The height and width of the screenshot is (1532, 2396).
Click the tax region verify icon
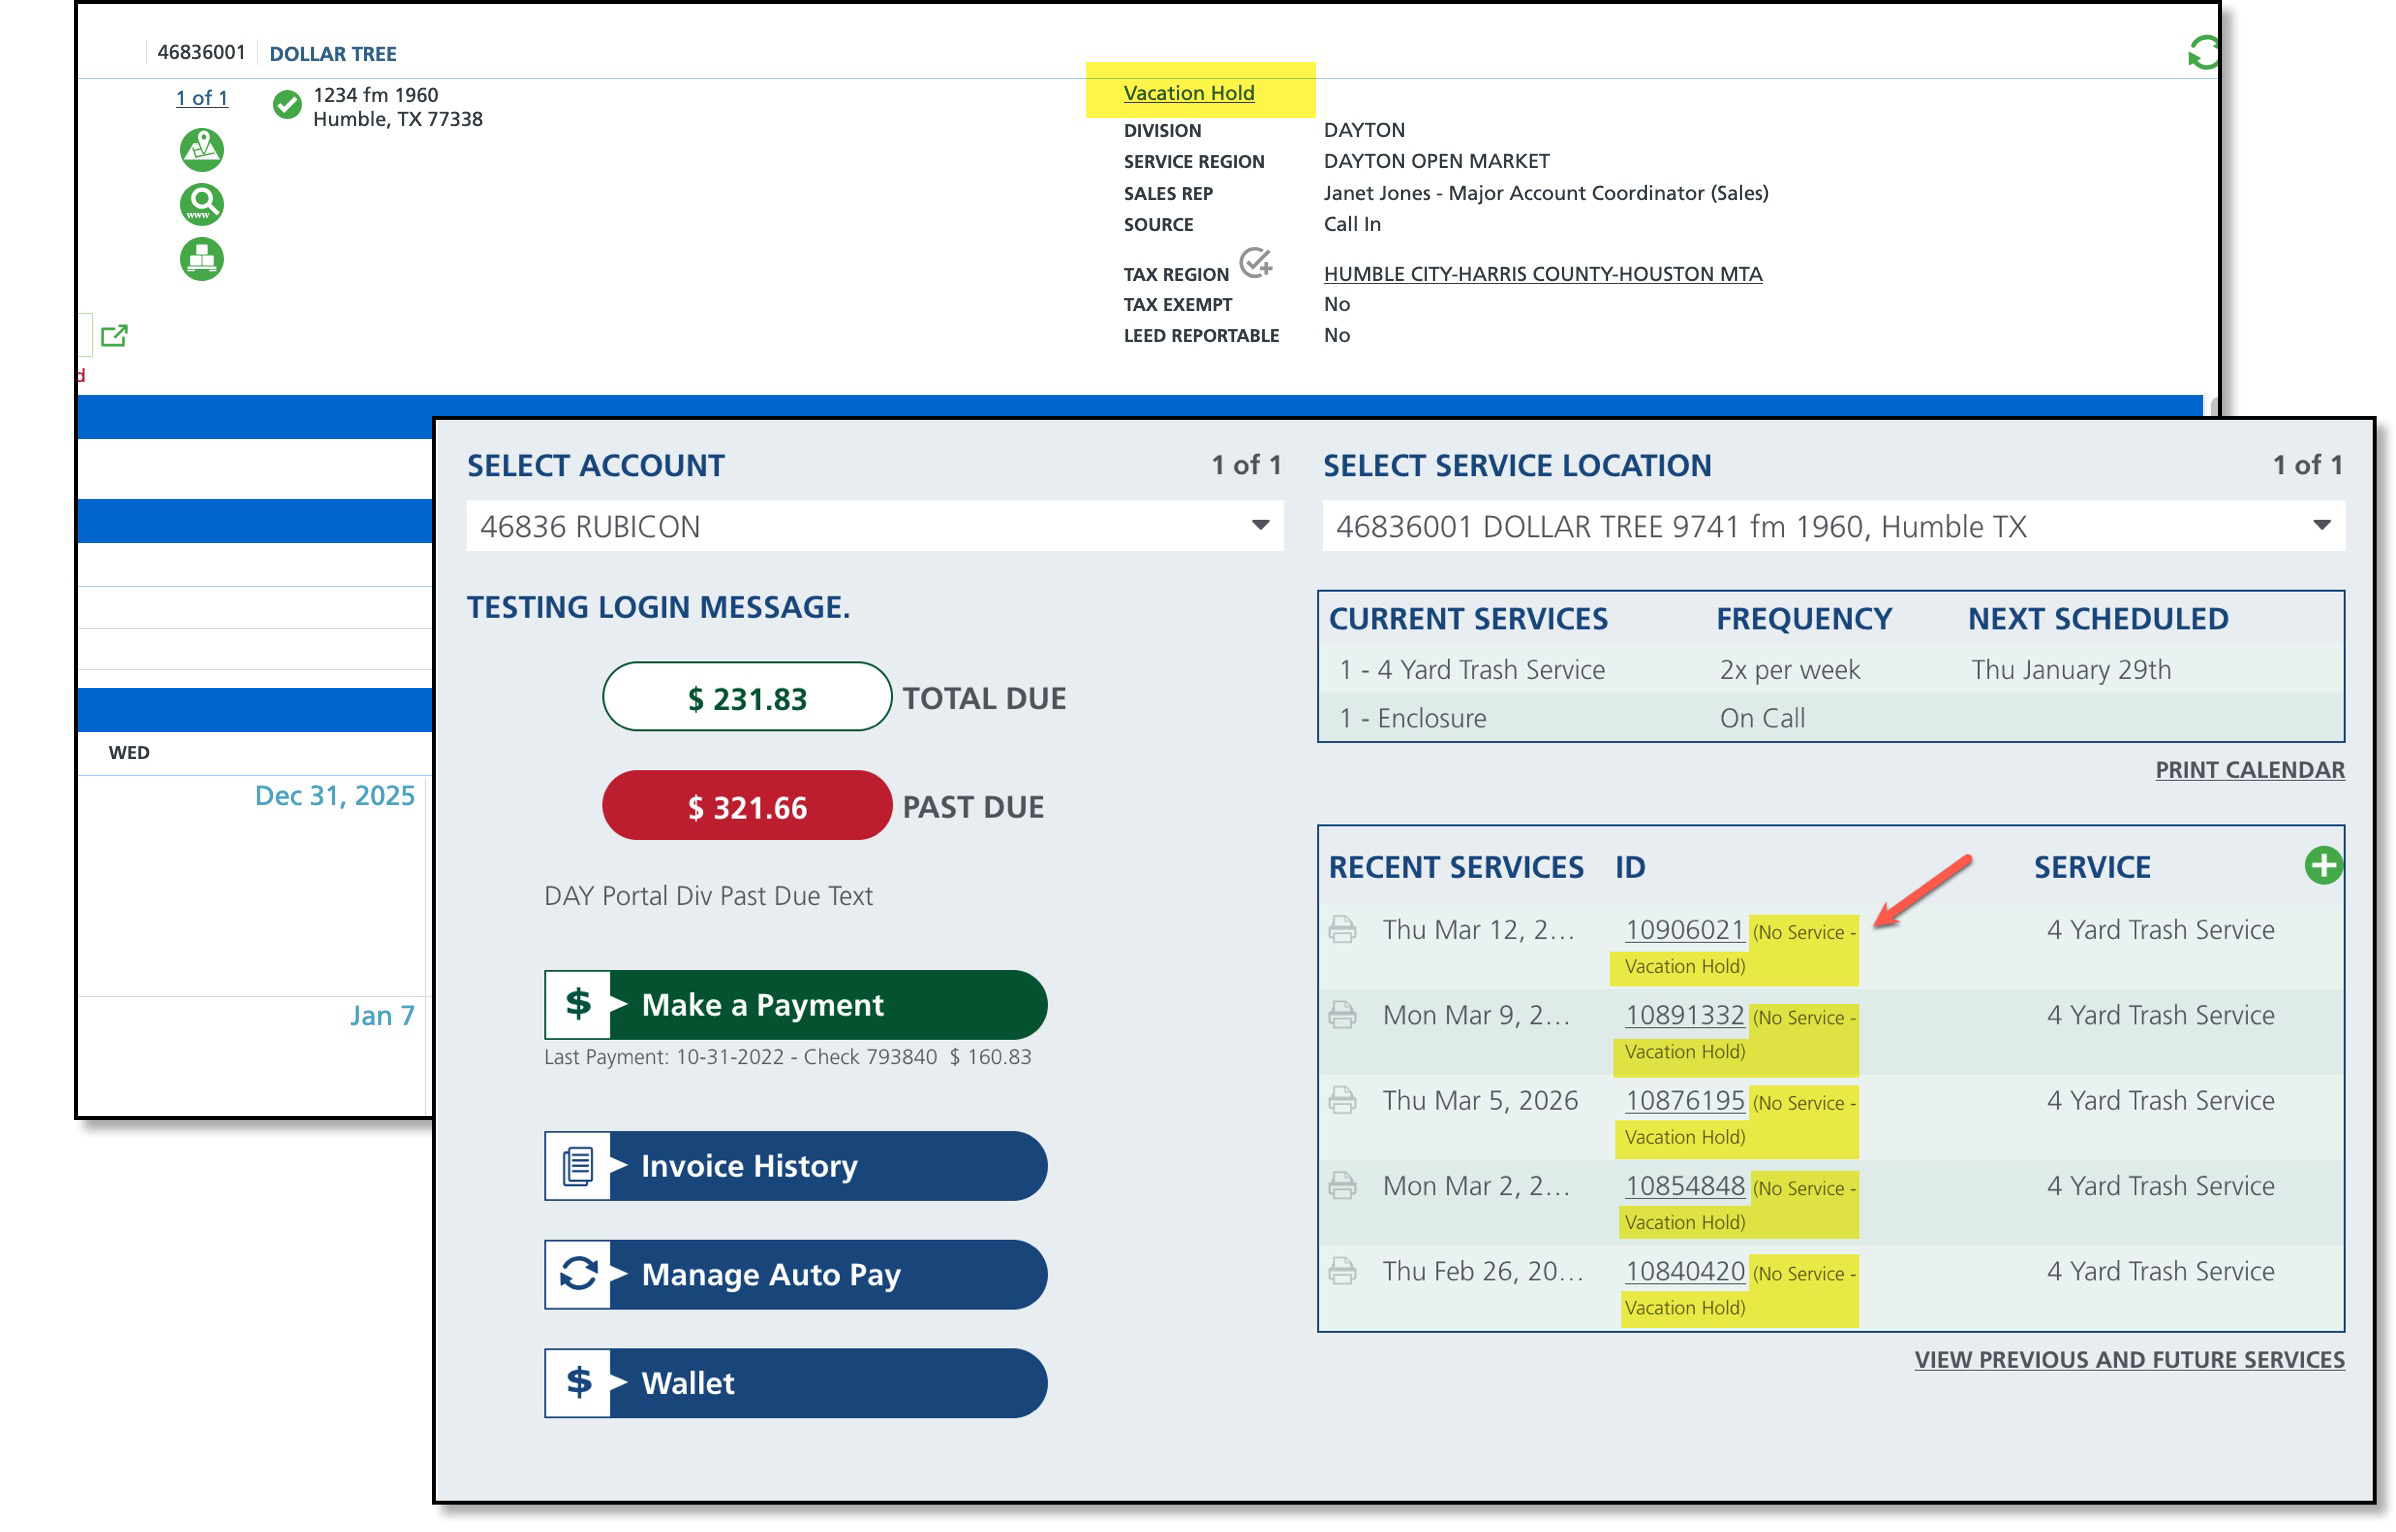[x=1255, y=263]
